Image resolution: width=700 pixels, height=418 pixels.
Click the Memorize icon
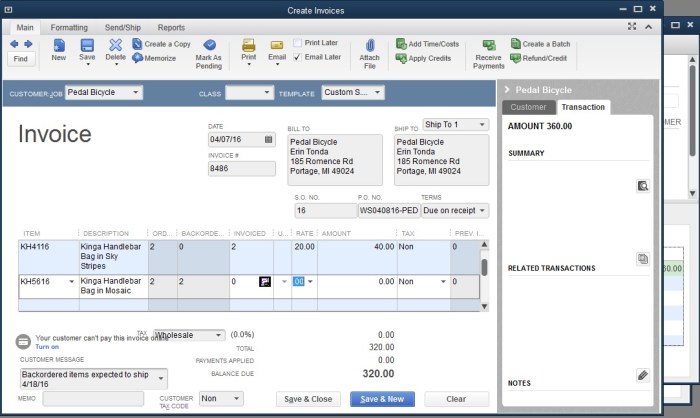point(137,58)
